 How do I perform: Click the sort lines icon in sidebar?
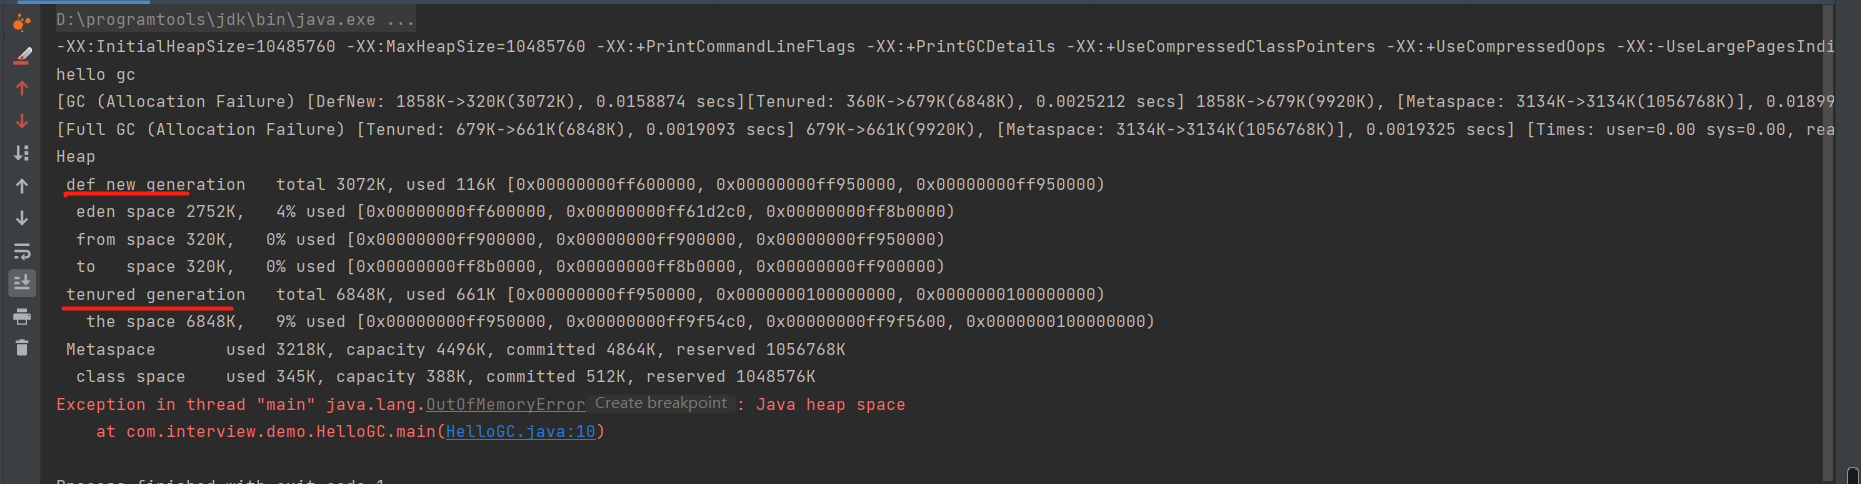[21, 153]
